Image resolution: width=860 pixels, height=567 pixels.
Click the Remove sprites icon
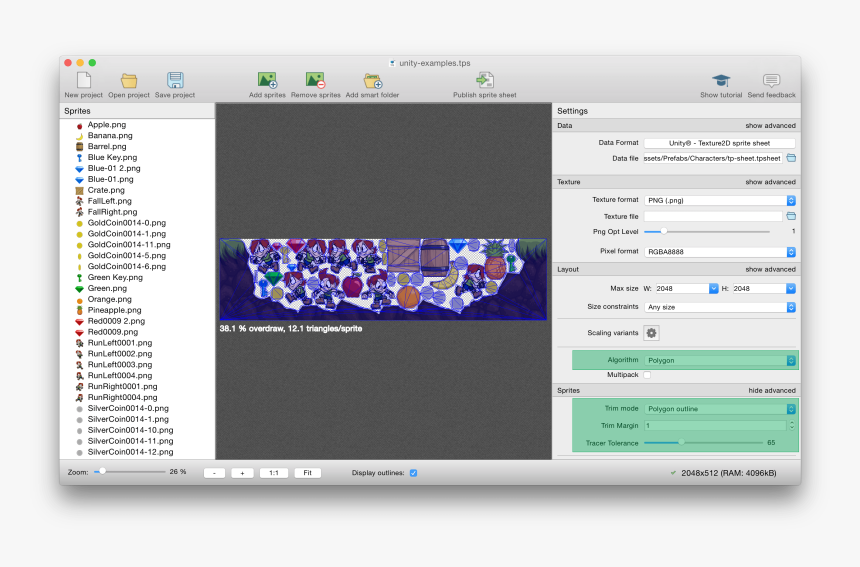[x=315, y=80]
